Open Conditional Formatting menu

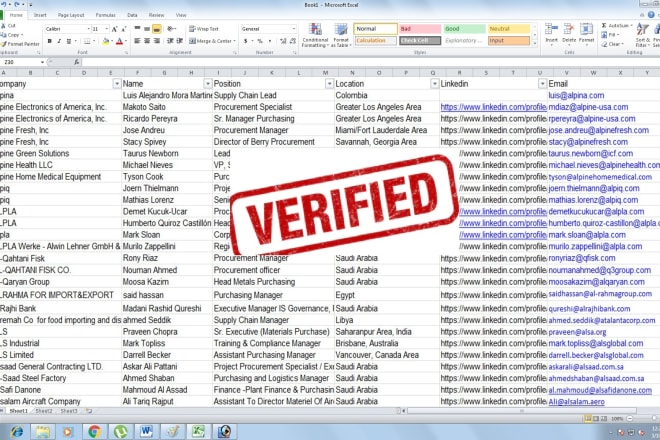(315, 35)
